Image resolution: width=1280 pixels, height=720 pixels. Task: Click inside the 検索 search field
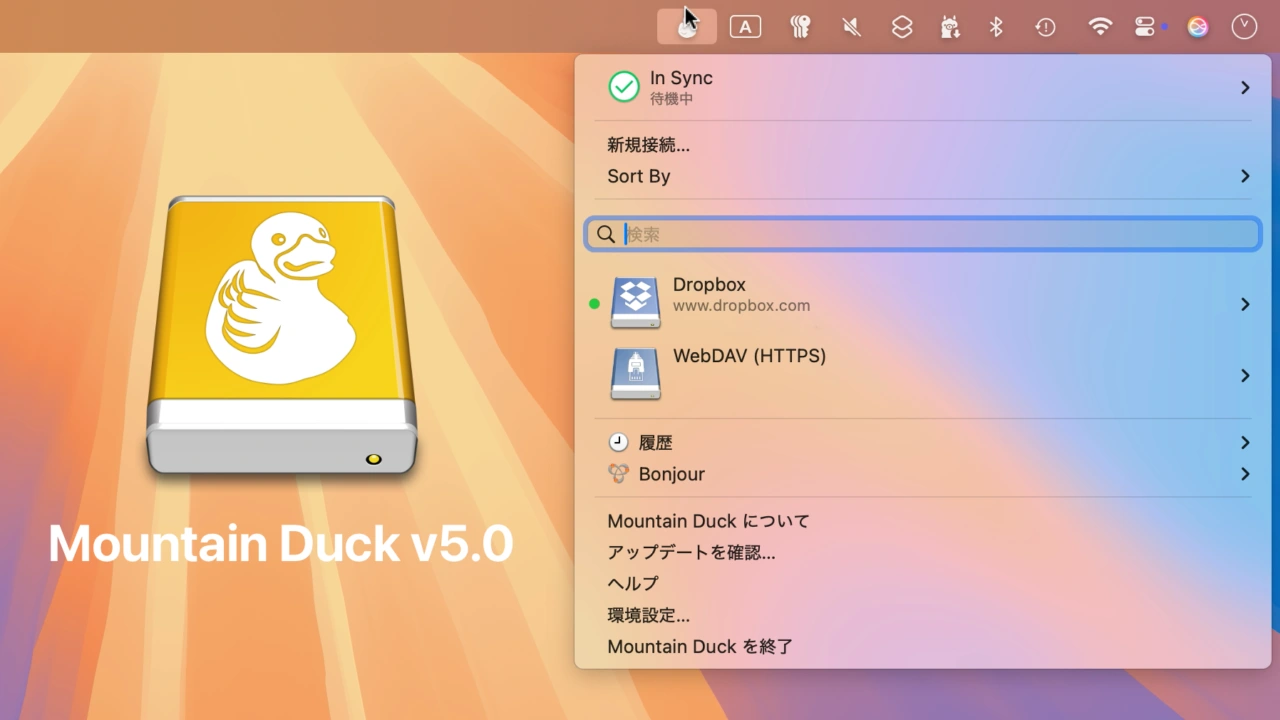click(x=922, y=233)
